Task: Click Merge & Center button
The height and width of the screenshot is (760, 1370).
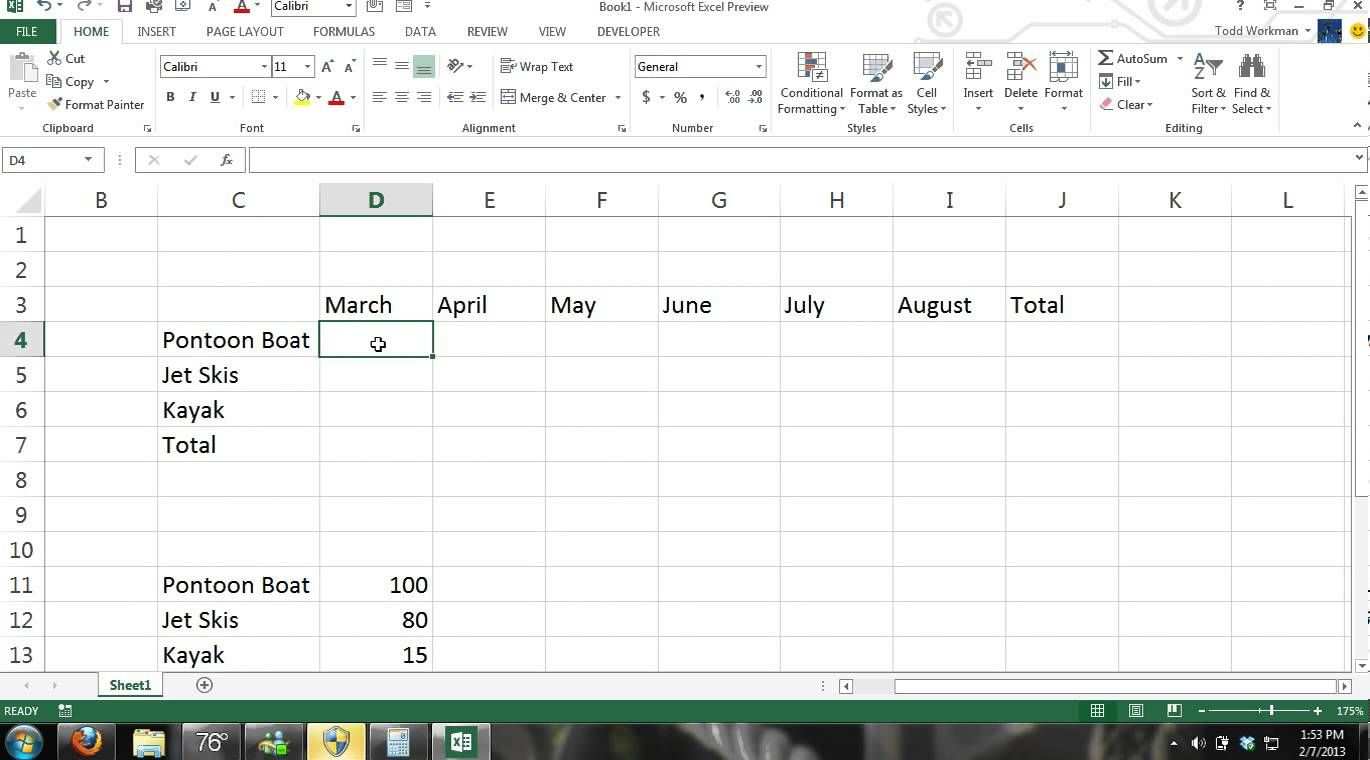Action: (553, 98)
